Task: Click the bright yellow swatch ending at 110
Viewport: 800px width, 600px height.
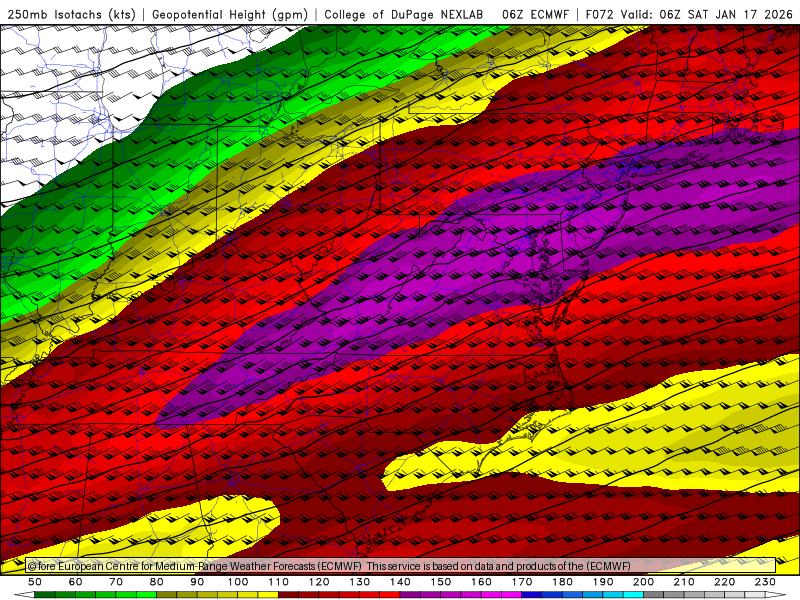Action: coord(268,595)
